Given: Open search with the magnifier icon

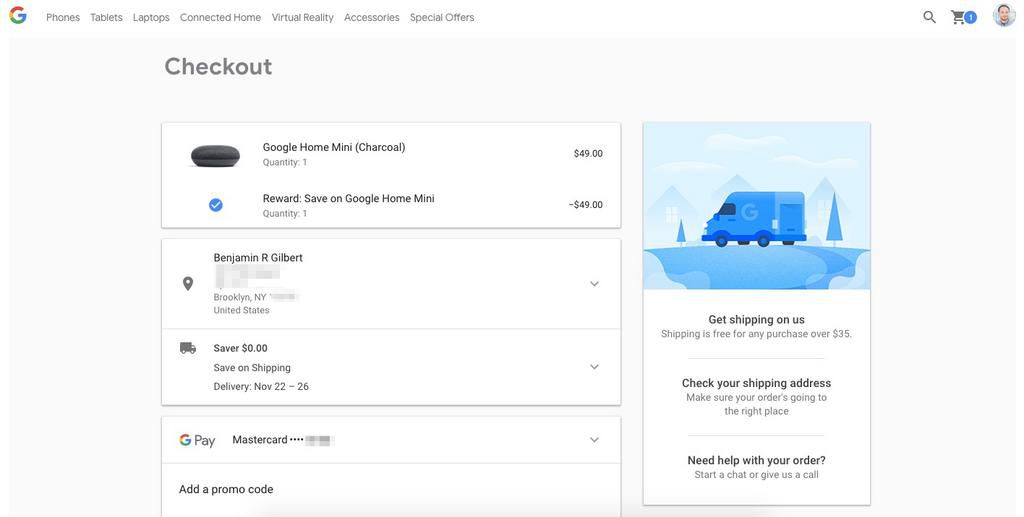Looking at the screenshot, I should coord(929,17).
